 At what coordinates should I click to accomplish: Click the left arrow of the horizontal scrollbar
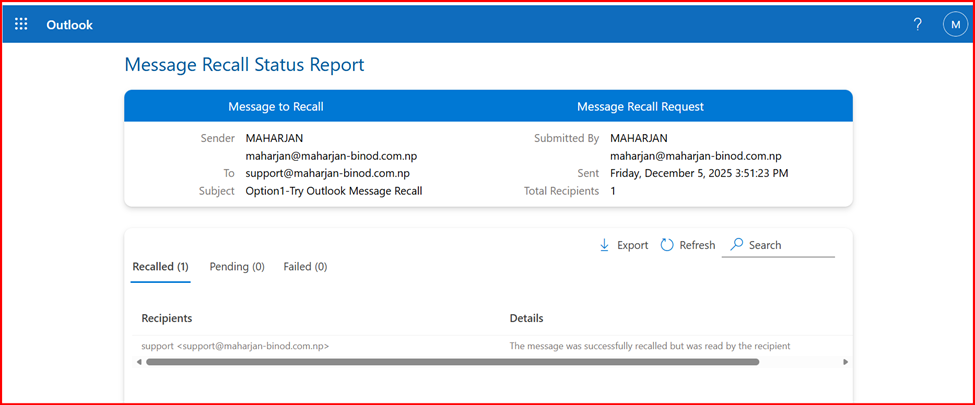[138, 362]
